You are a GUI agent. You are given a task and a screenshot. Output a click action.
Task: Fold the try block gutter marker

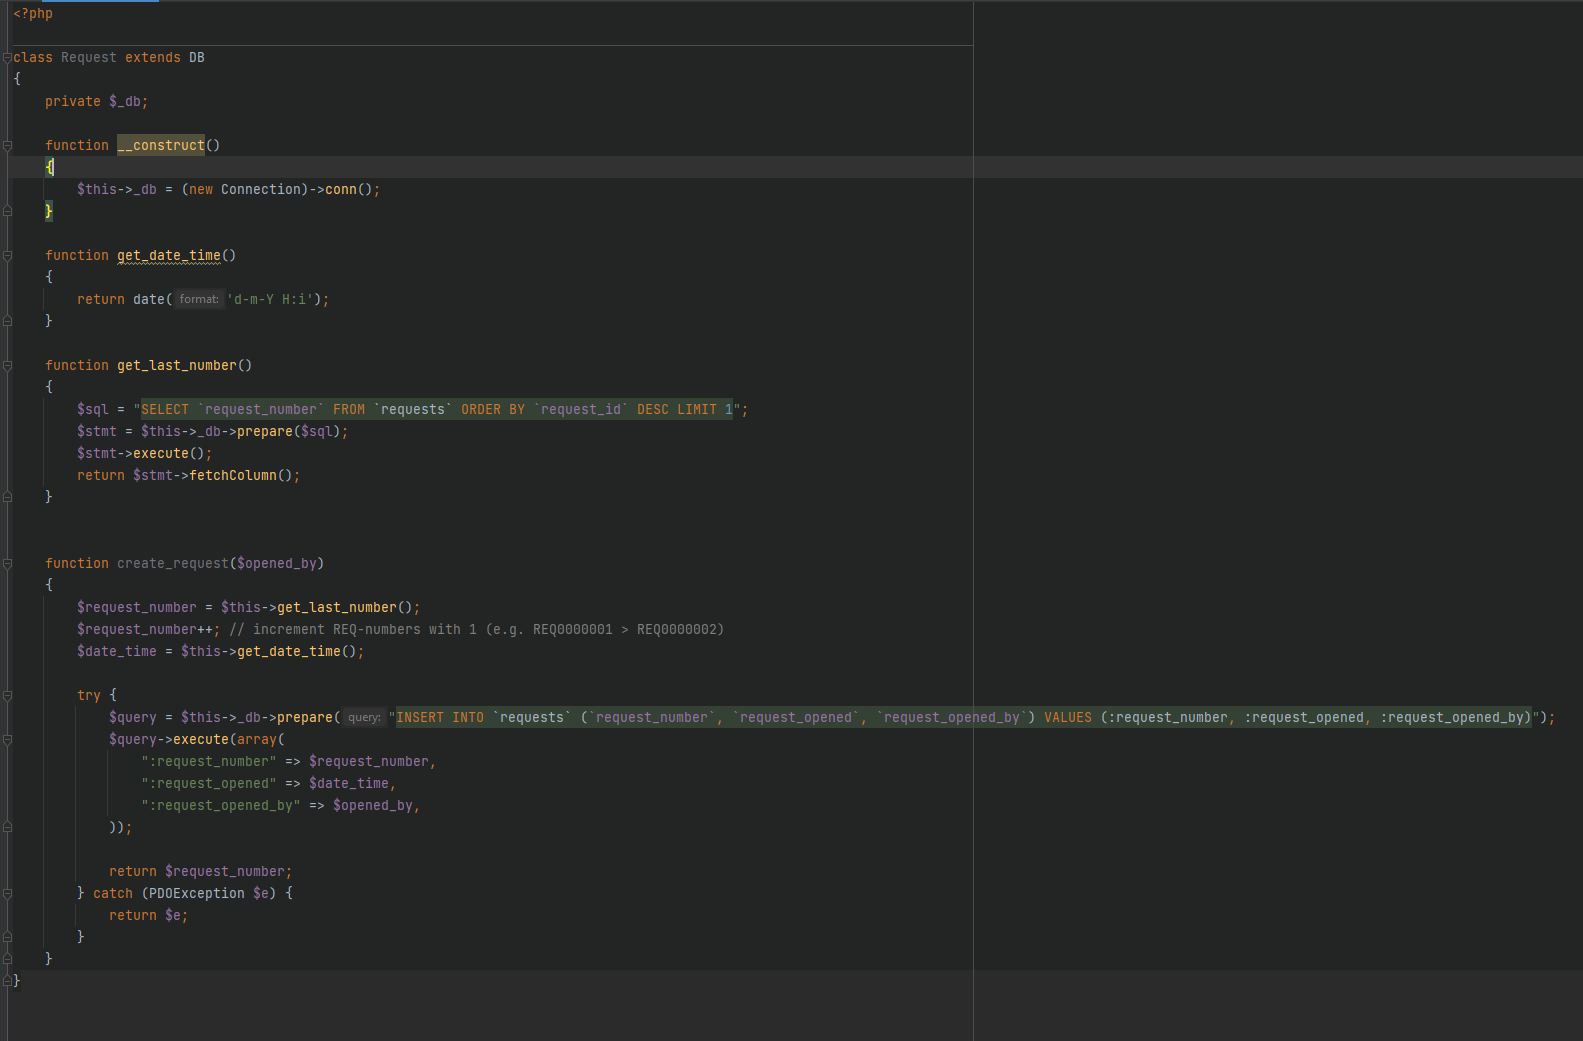tap(7, 696)
